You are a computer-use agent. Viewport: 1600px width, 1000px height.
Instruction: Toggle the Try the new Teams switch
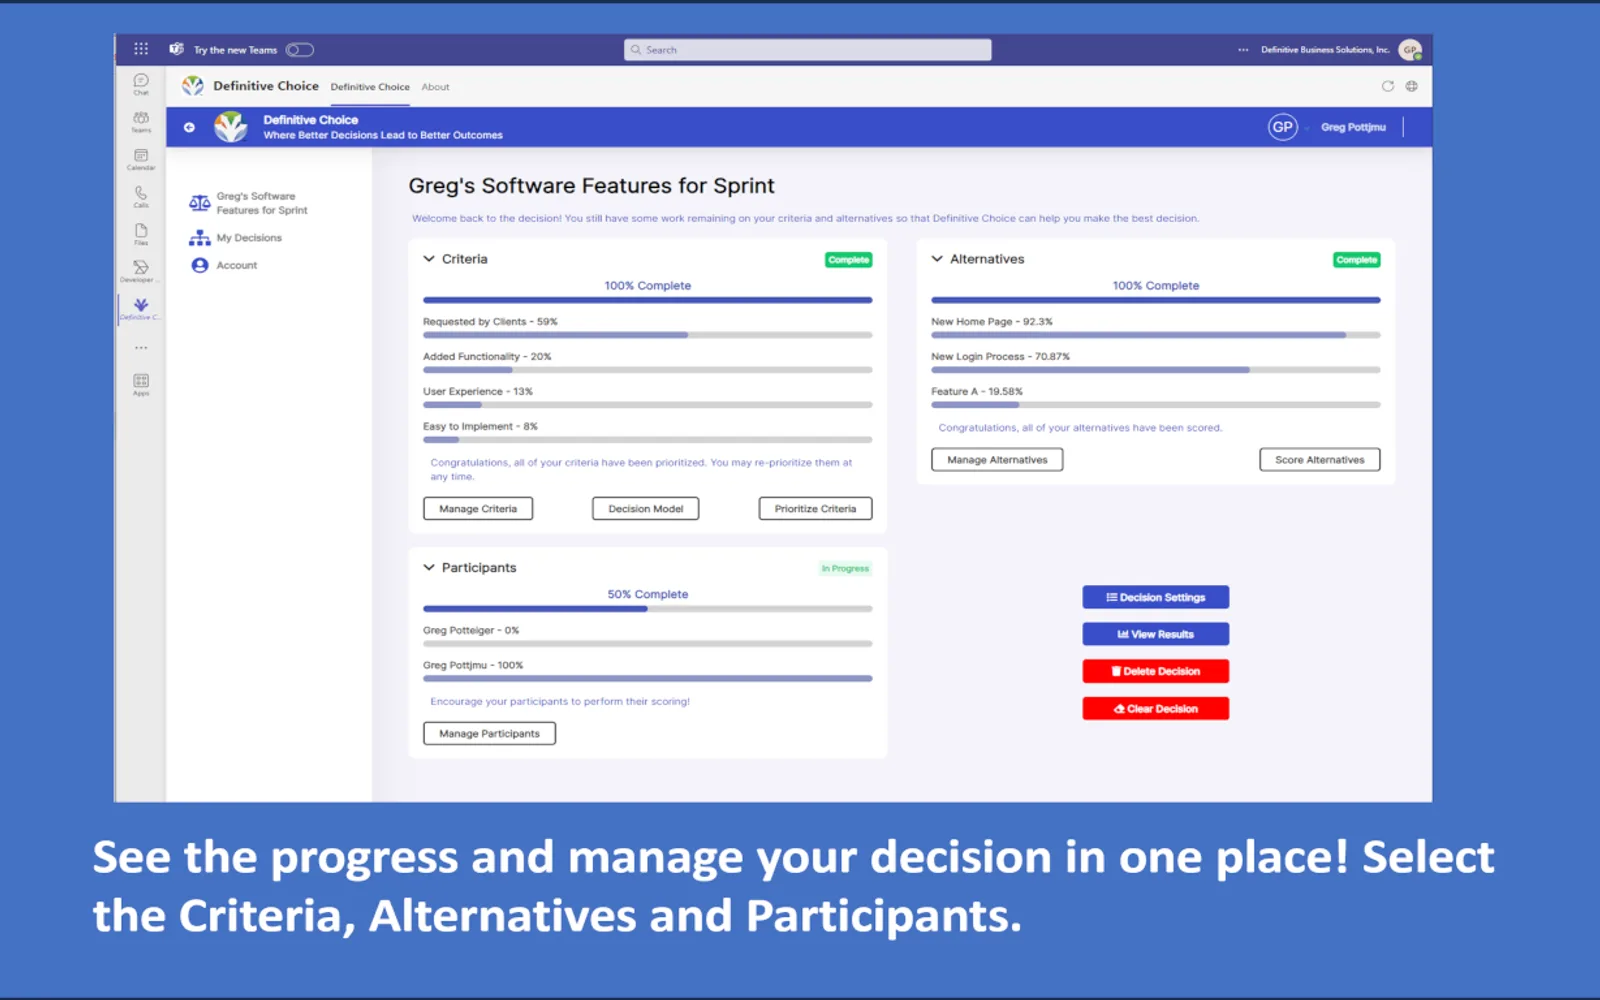[x=300, y=50]
